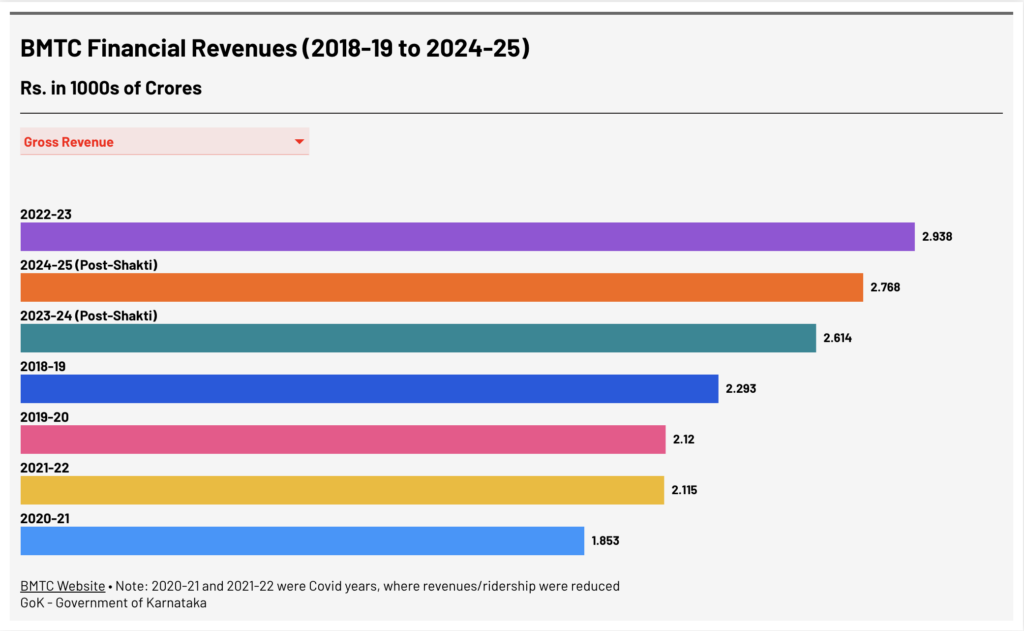Click the 2021-22 yellow bar

click(340, 490)
